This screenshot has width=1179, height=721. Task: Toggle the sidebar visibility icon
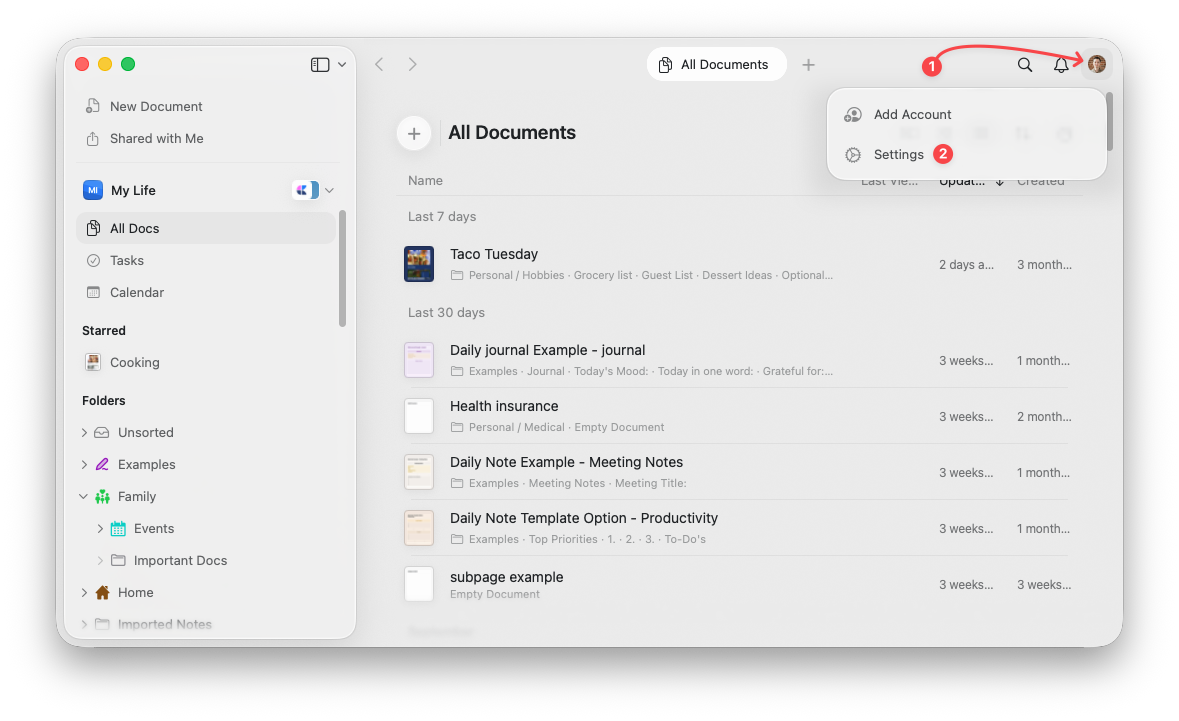click(320, 65)
